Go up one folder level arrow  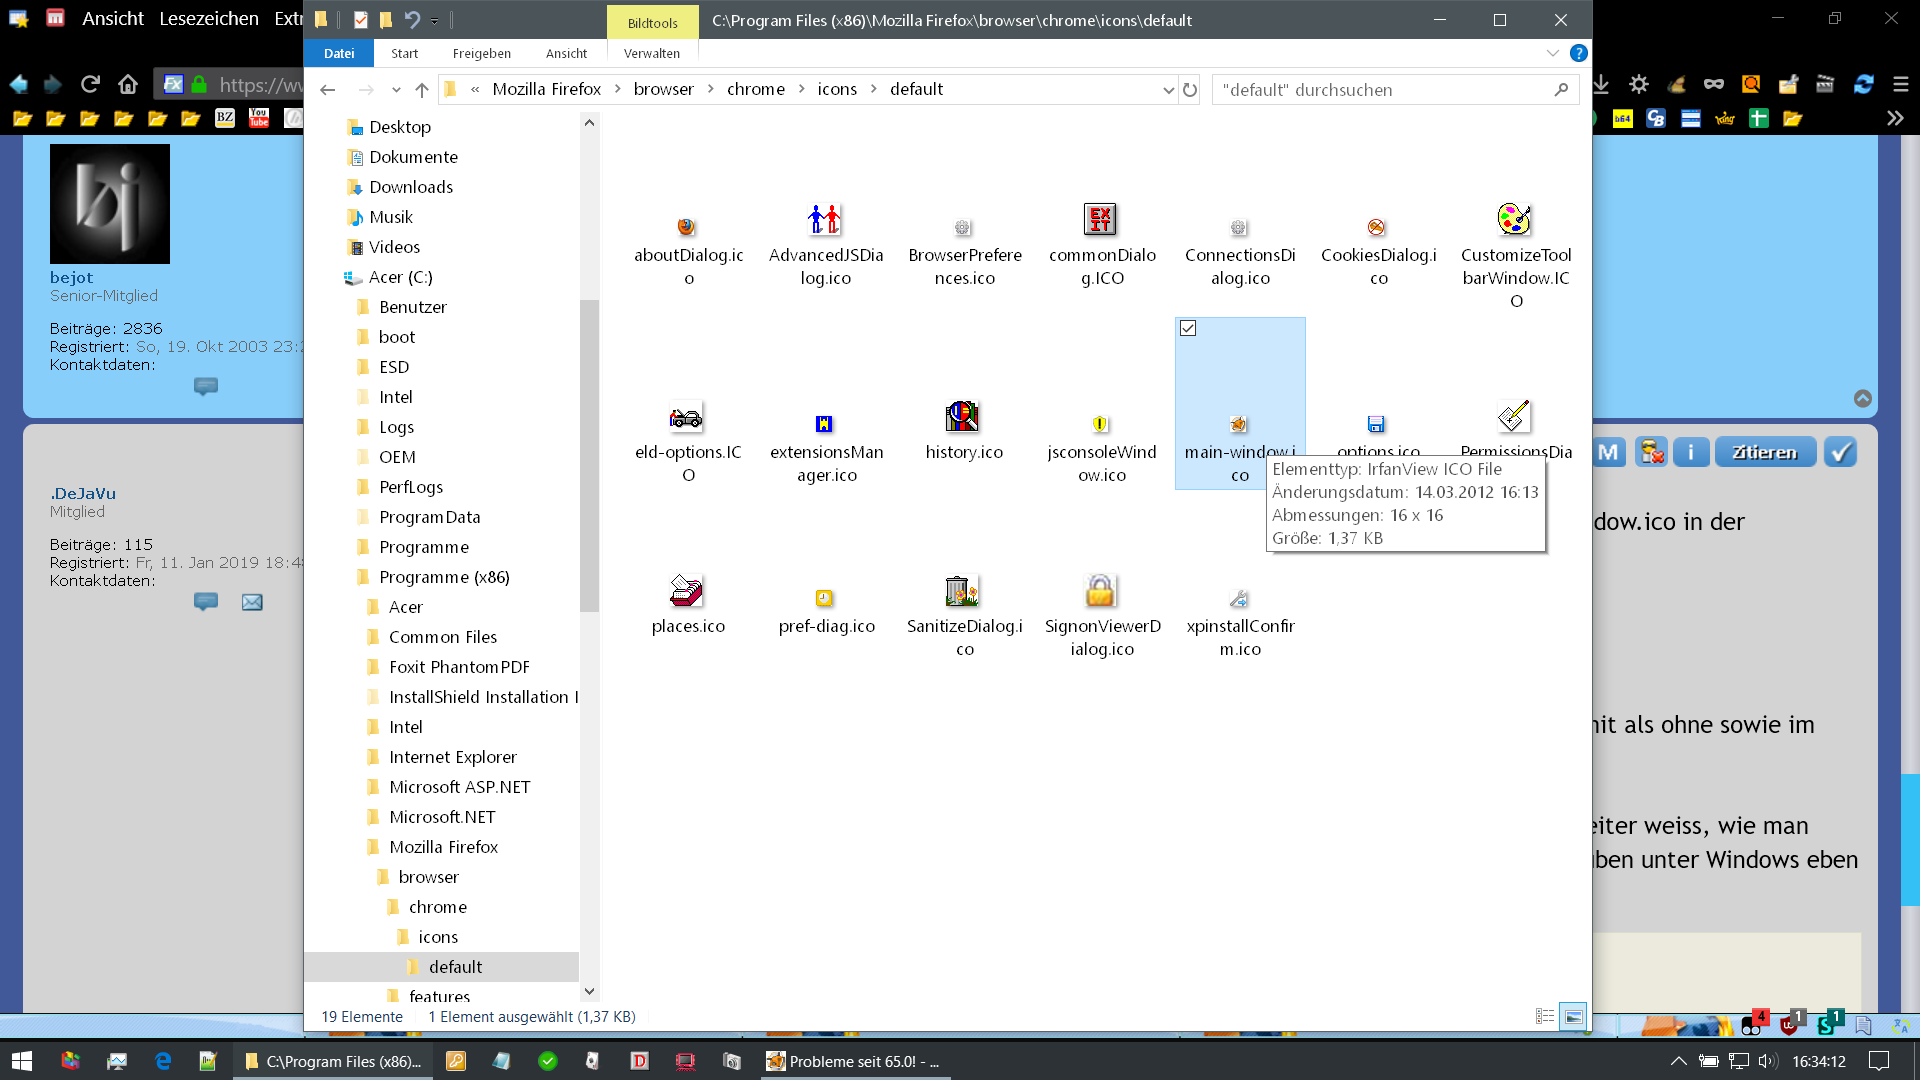[x=422, y=90]
